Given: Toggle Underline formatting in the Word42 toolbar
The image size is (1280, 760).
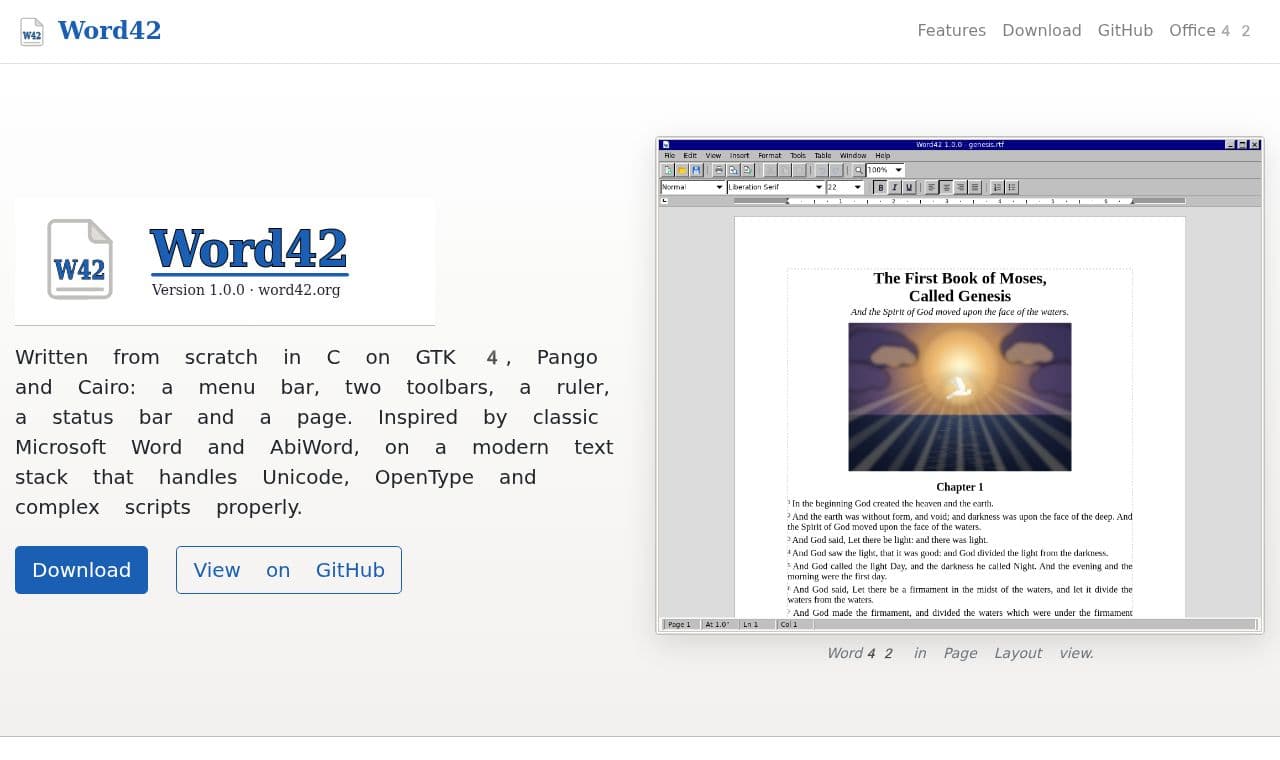Looking at the screenshot, I should (x=908, y=187).
